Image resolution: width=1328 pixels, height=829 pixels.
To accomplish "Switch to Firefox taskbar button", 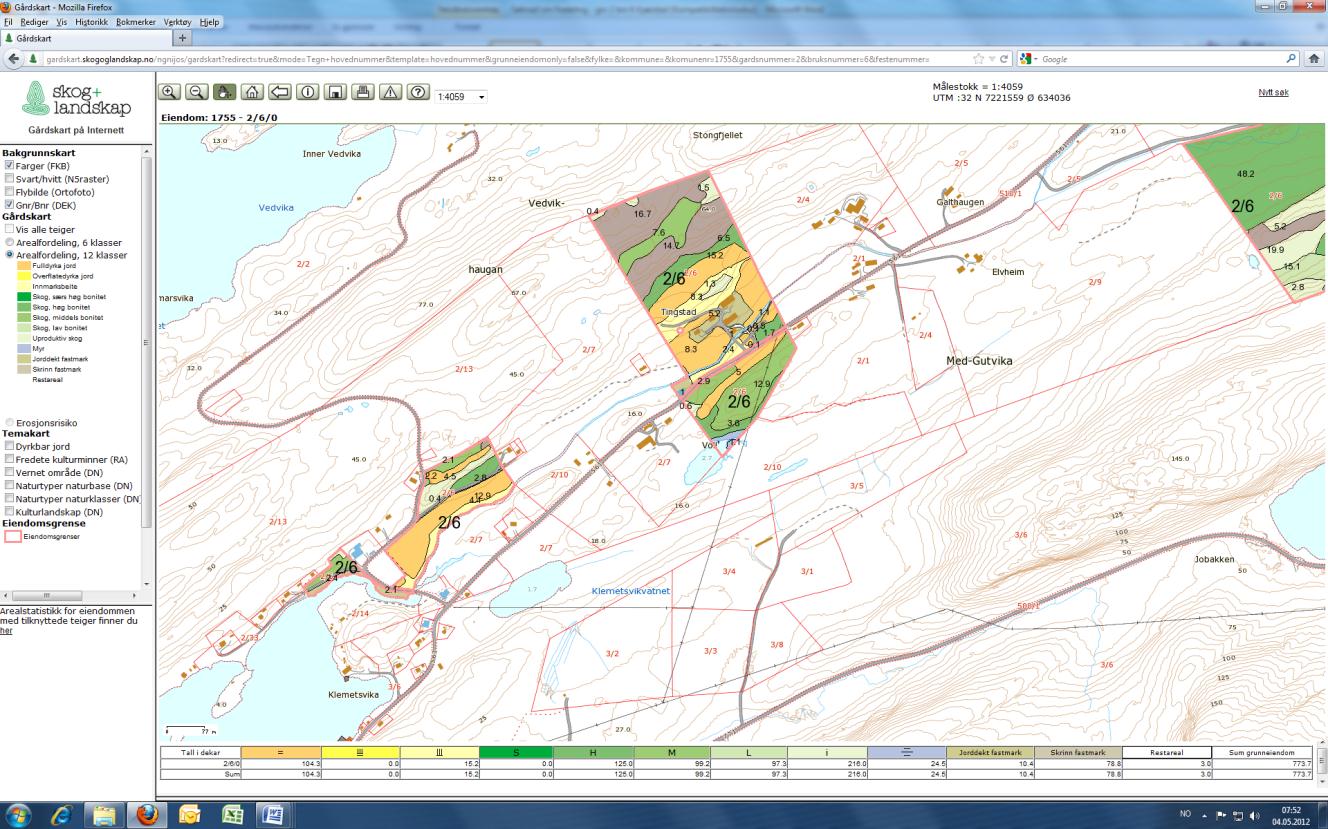I will (146, 814).
